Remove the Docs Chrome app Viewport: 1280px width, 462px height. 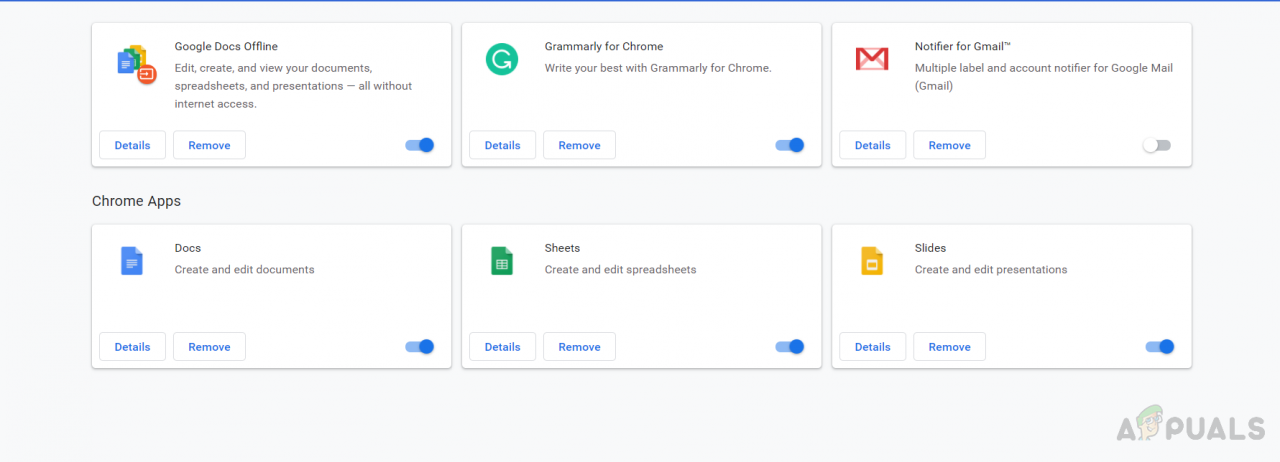209,347
